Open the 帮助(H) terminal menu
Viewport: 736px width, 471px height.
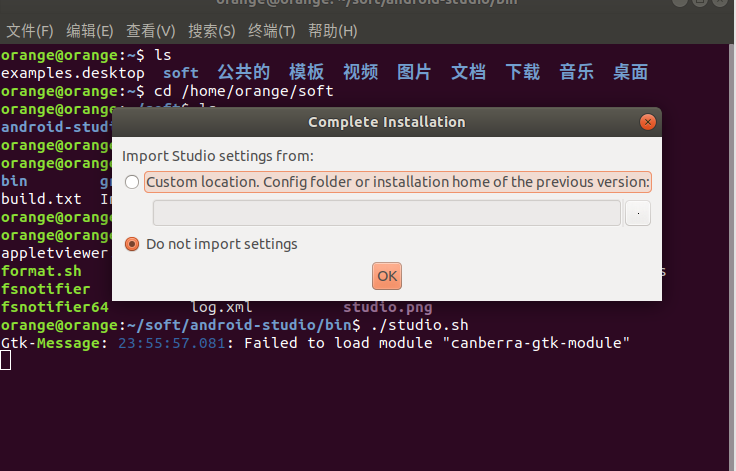(333, 31)
